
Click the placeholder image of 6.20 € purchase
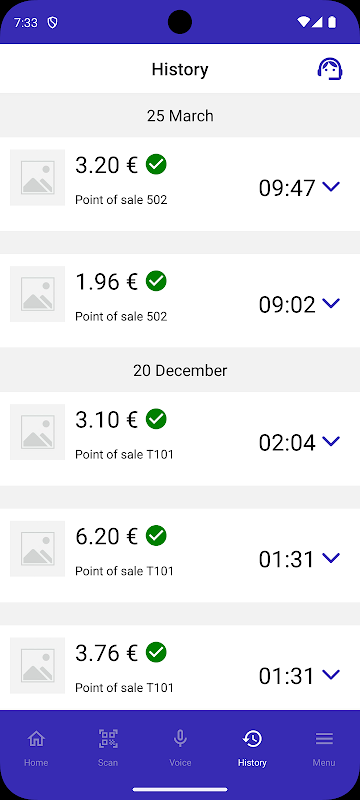pos(38,549)
